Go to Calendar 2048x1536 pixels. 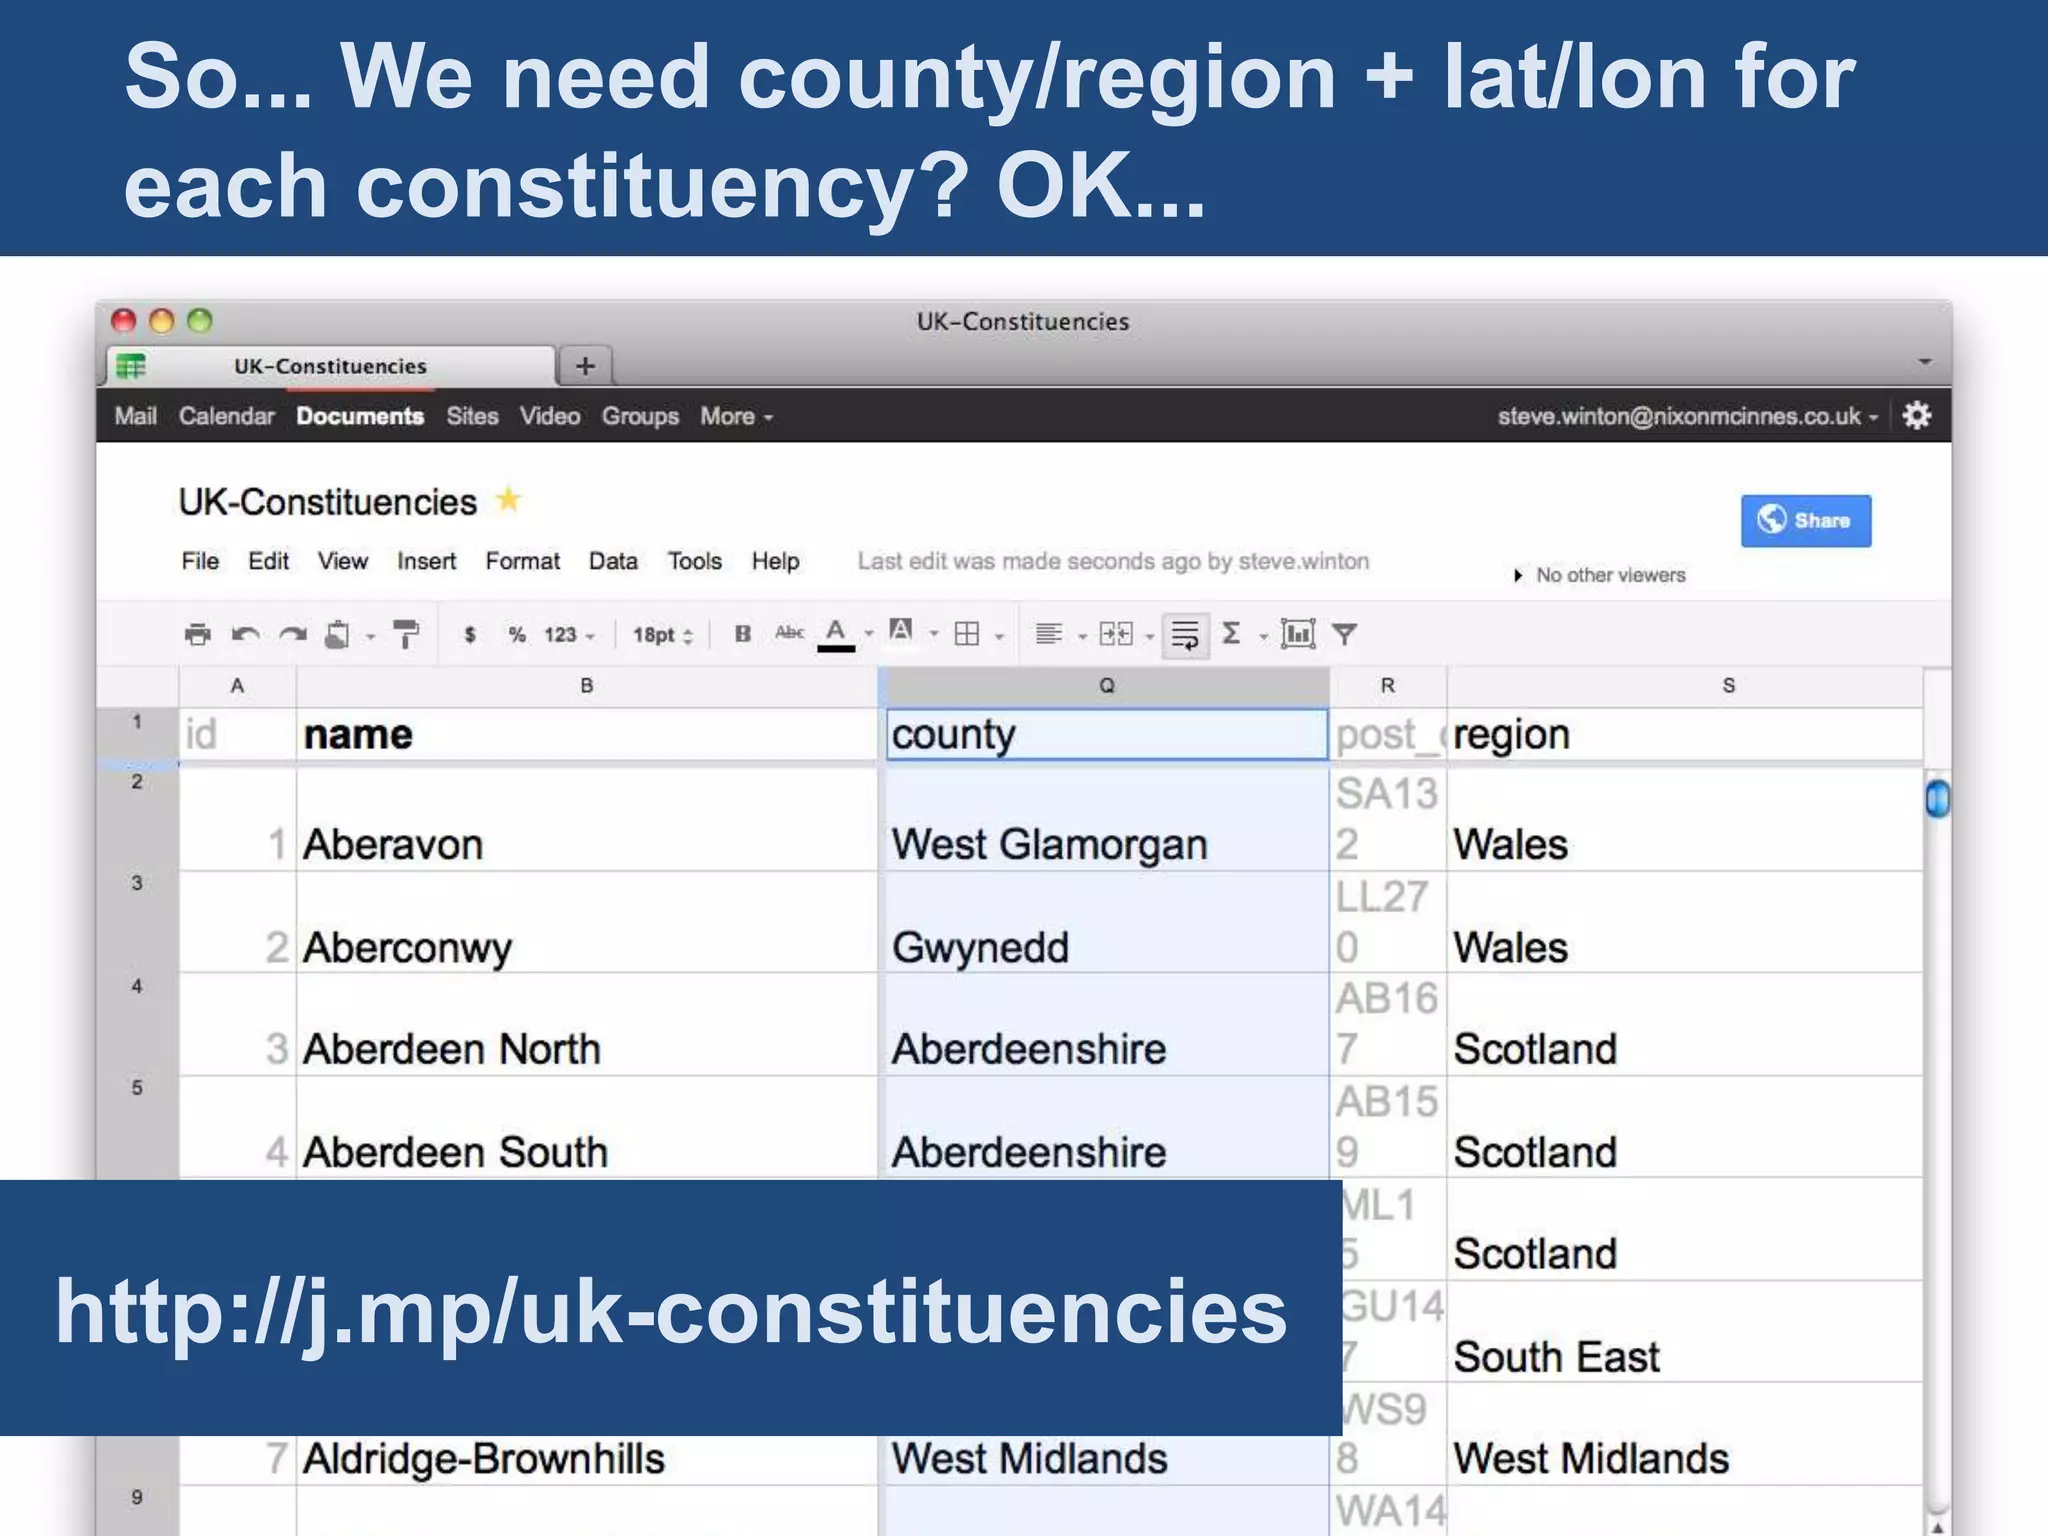pos(226,416)
